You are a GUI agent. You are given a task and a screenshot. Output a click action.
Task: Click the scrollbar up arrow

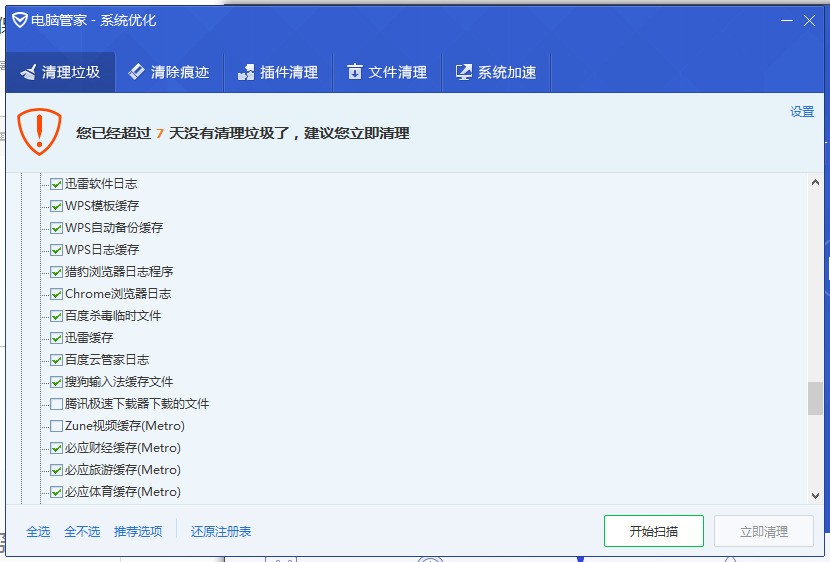tap(815, 183)
